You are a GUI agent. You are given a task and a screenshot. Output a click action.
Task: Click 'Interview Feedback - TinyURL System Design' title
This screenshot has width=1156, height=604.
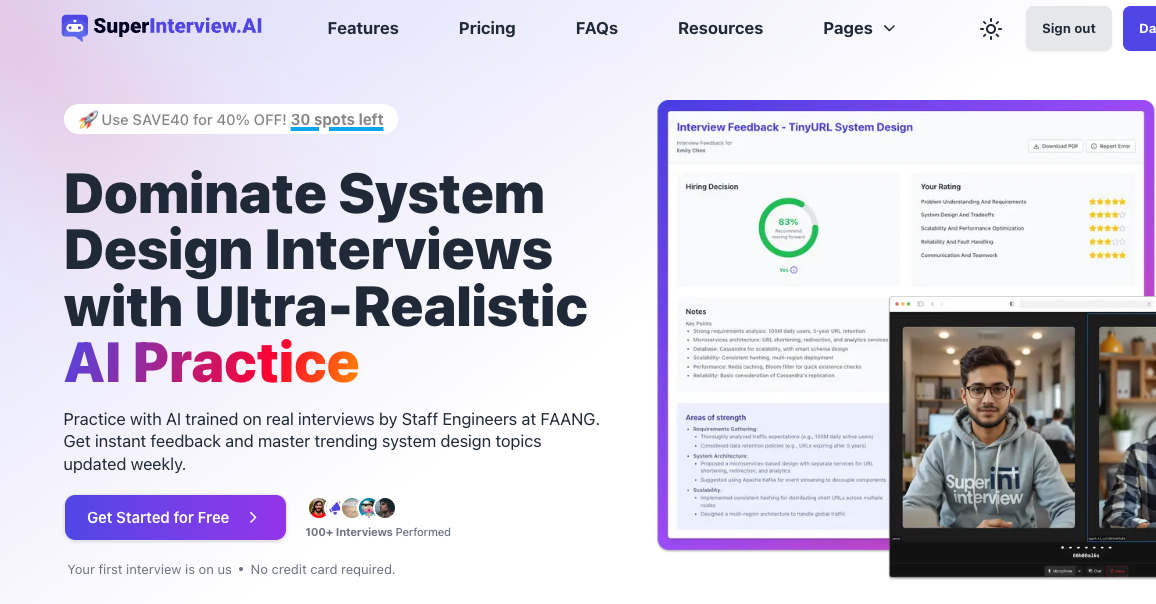[795, 127]
